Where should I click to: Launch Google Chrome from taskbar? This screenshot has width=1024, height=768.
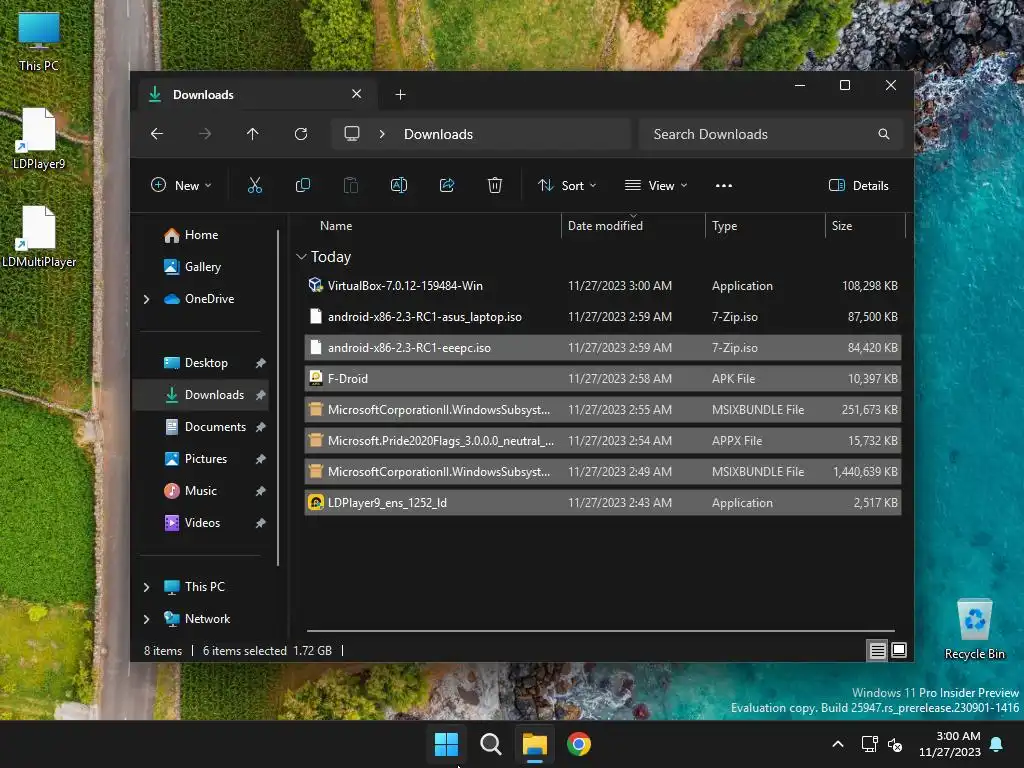click(579, 744)
